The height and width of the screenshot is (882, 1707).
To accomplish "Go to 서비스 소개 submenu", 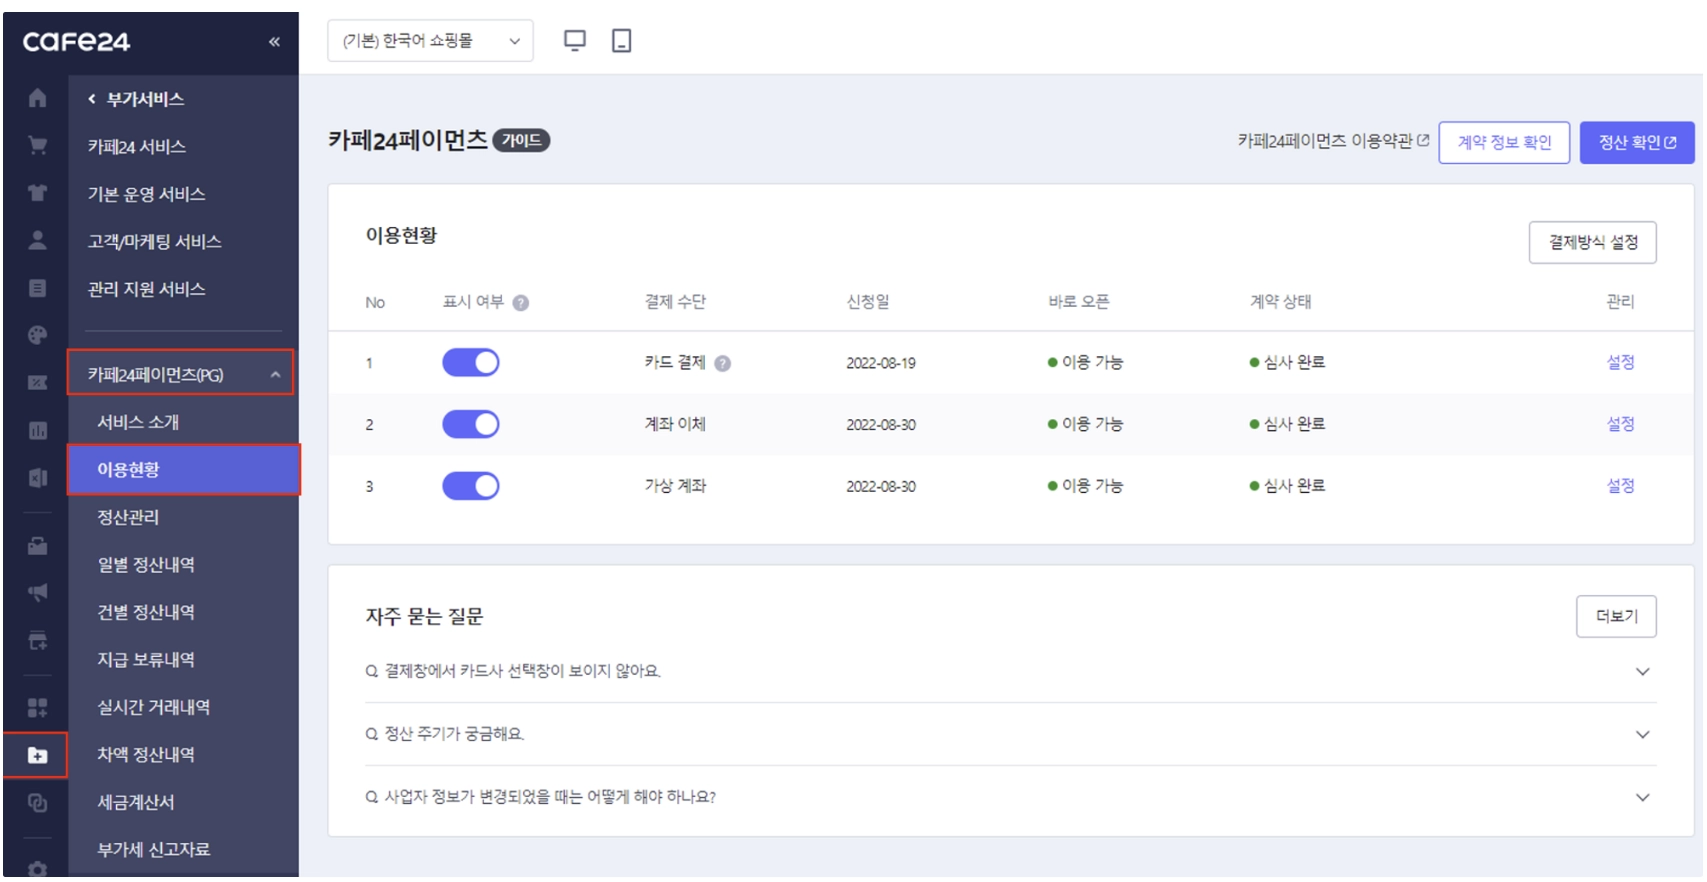I will pos(138,422).
